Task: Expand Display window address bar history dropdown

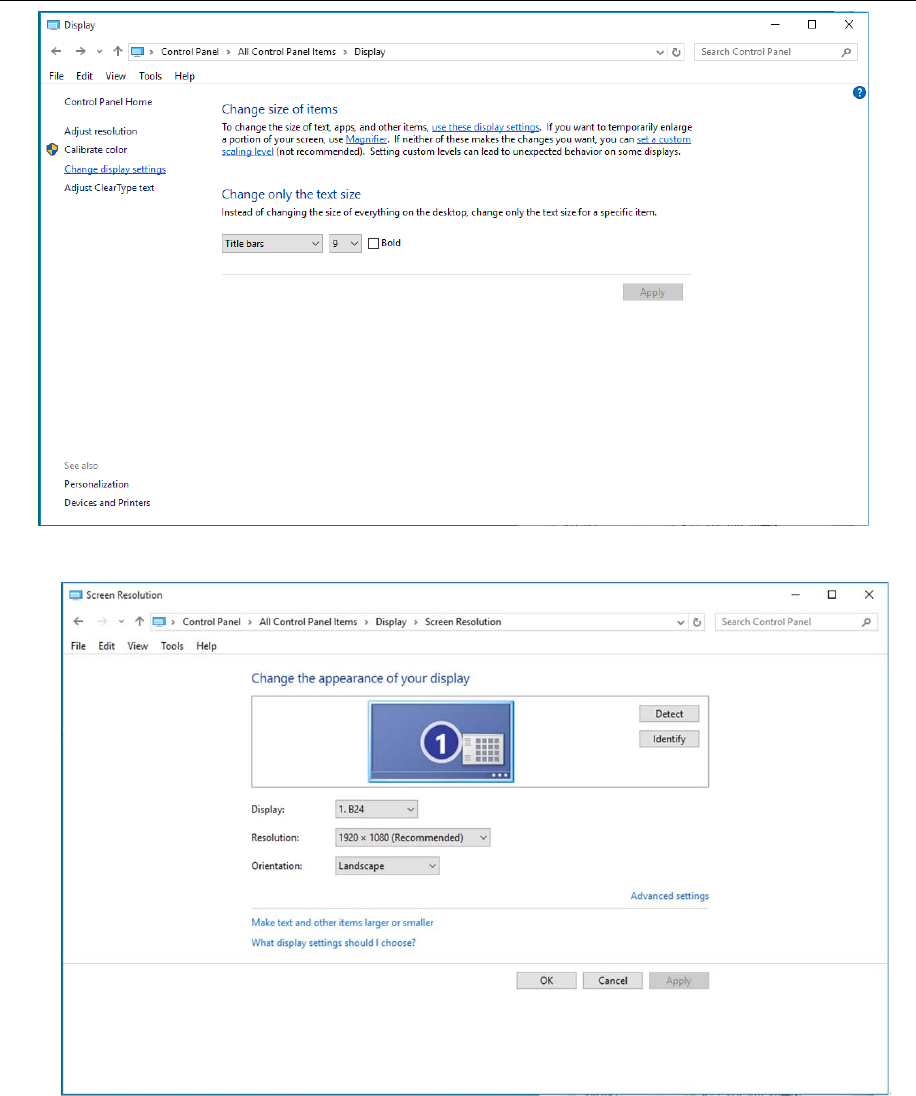Action: tap(659, 52)
